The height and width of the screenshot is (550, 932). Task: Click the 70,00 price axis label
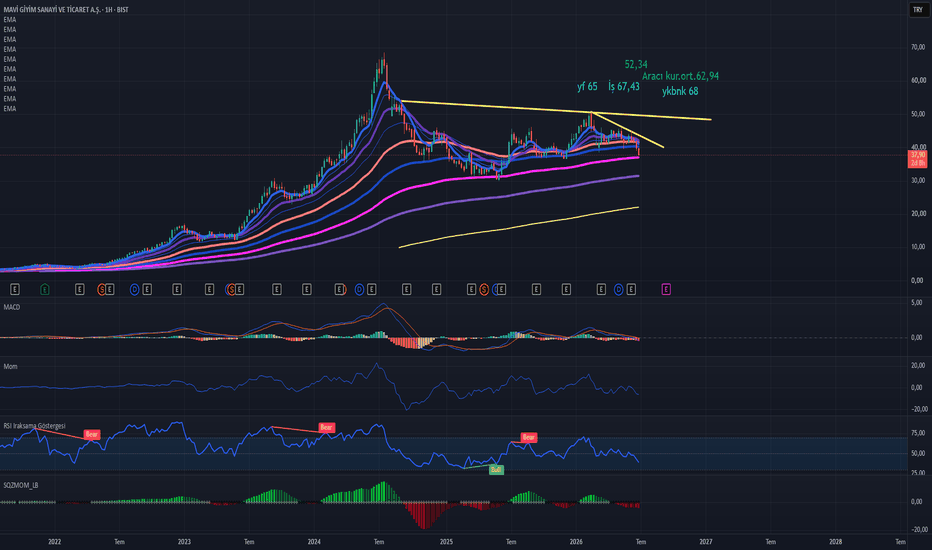tap(917, 47)
